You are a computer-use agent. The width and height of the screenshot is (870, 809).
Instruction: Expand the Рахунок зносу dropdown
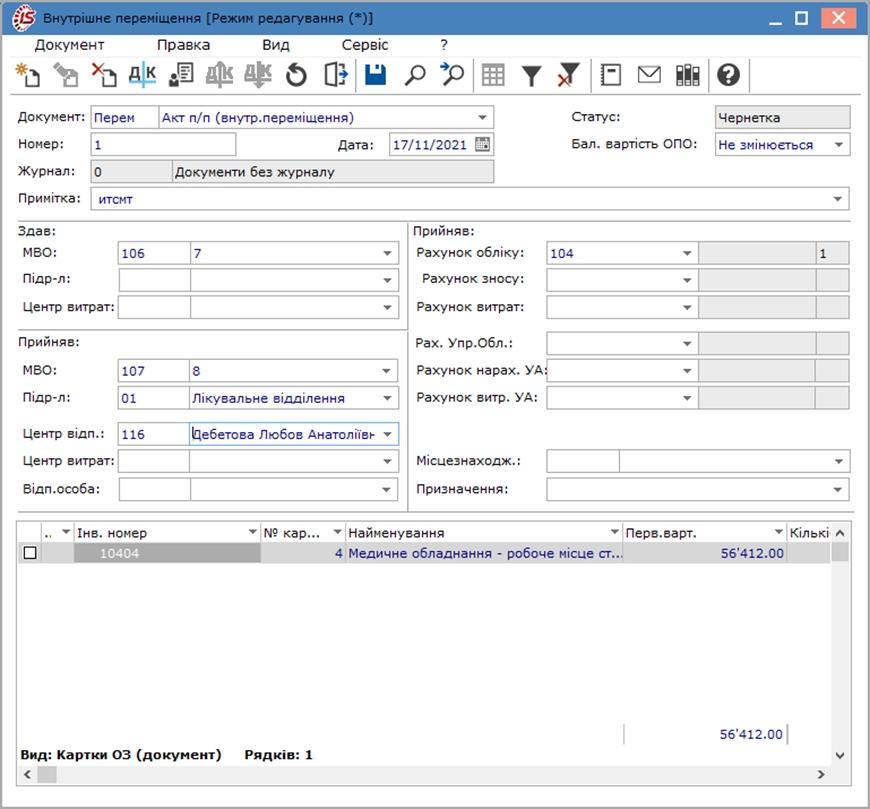[x=687, y=280]
